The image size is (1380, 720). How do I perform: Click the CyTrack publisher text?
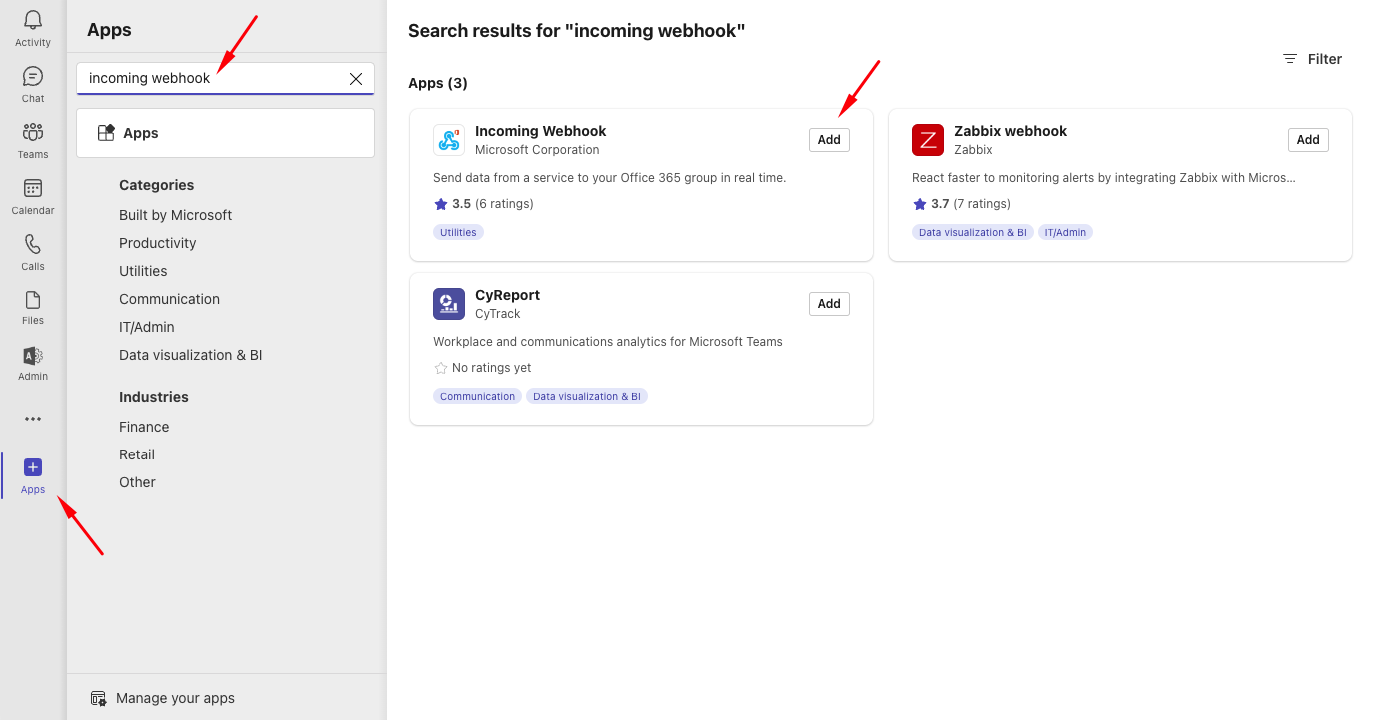click(x=498, y=314)
